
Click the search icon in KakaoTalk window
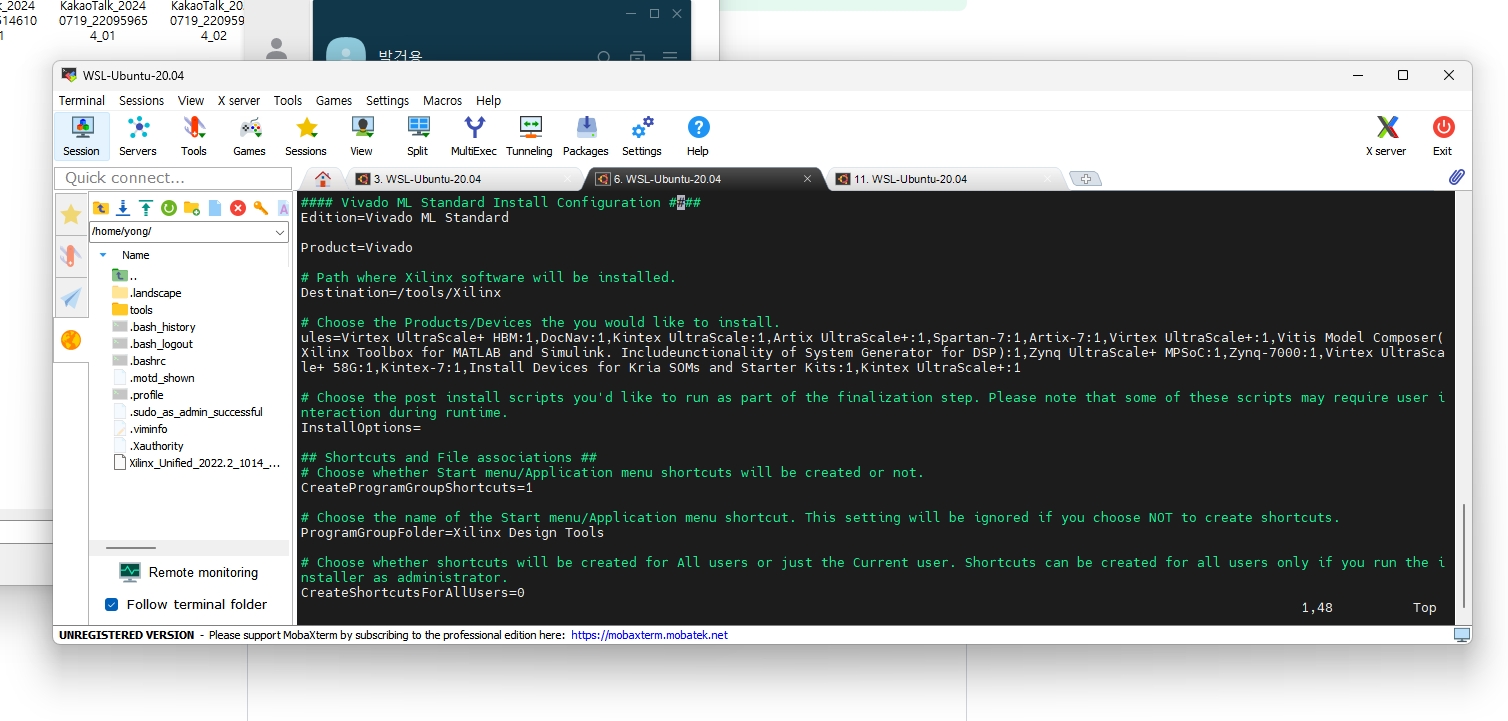point(604,57)
